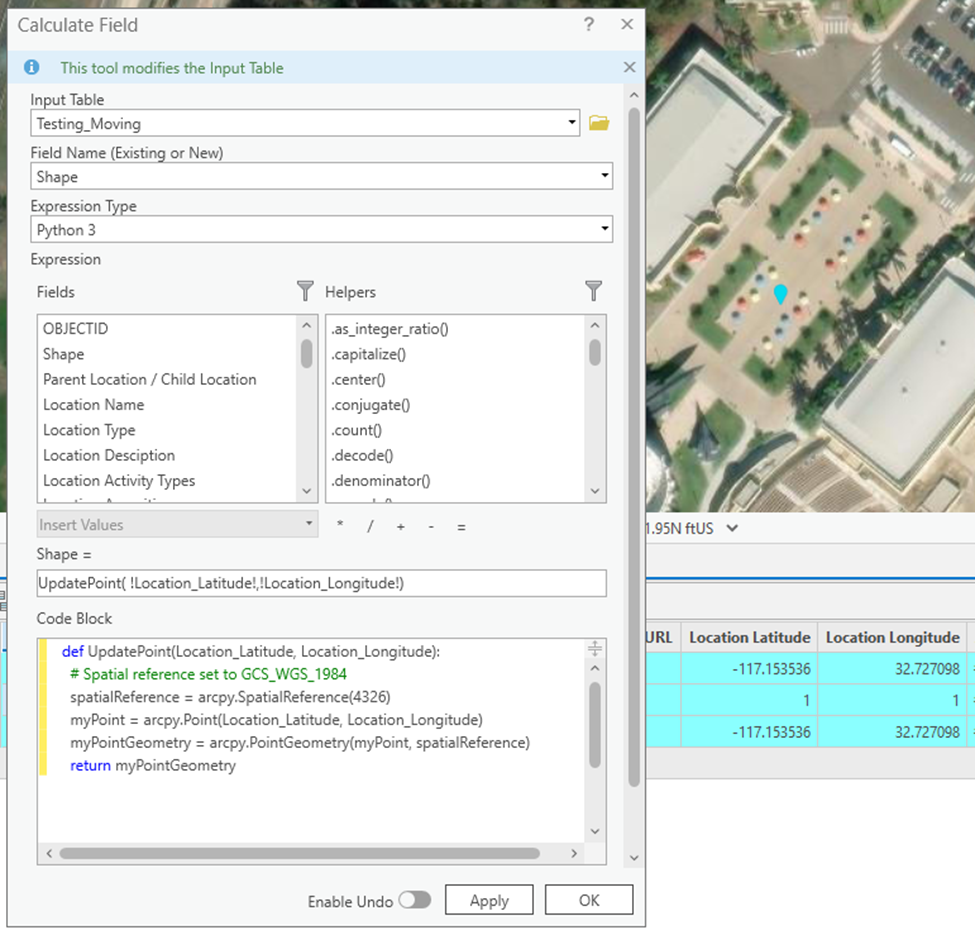Click the Fields filter funnel icon
Image resolution: width=975 pixels, height=935 pixels.
tap(305, 291)
